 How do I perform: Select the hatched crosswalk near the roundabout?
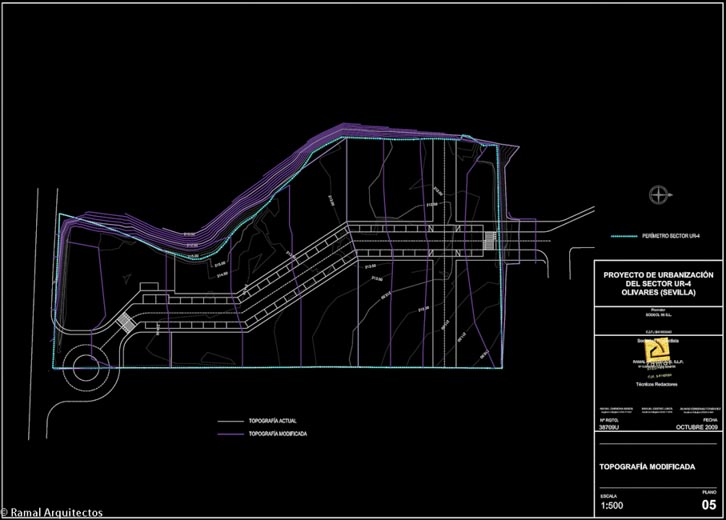[126, 323]
